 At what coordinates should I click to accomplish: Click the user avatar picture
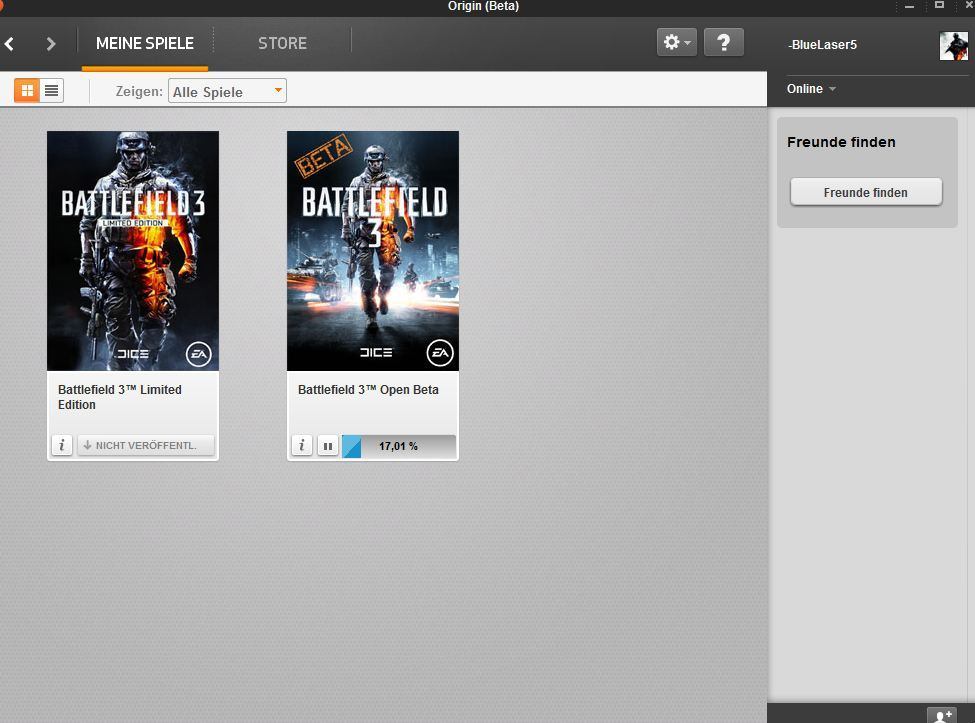[954, 45]
